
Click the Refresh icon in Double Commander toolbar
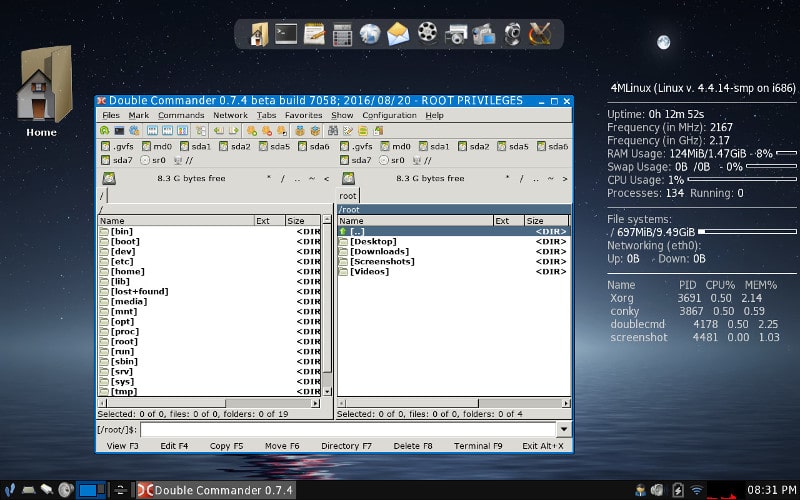coord(104,130)
